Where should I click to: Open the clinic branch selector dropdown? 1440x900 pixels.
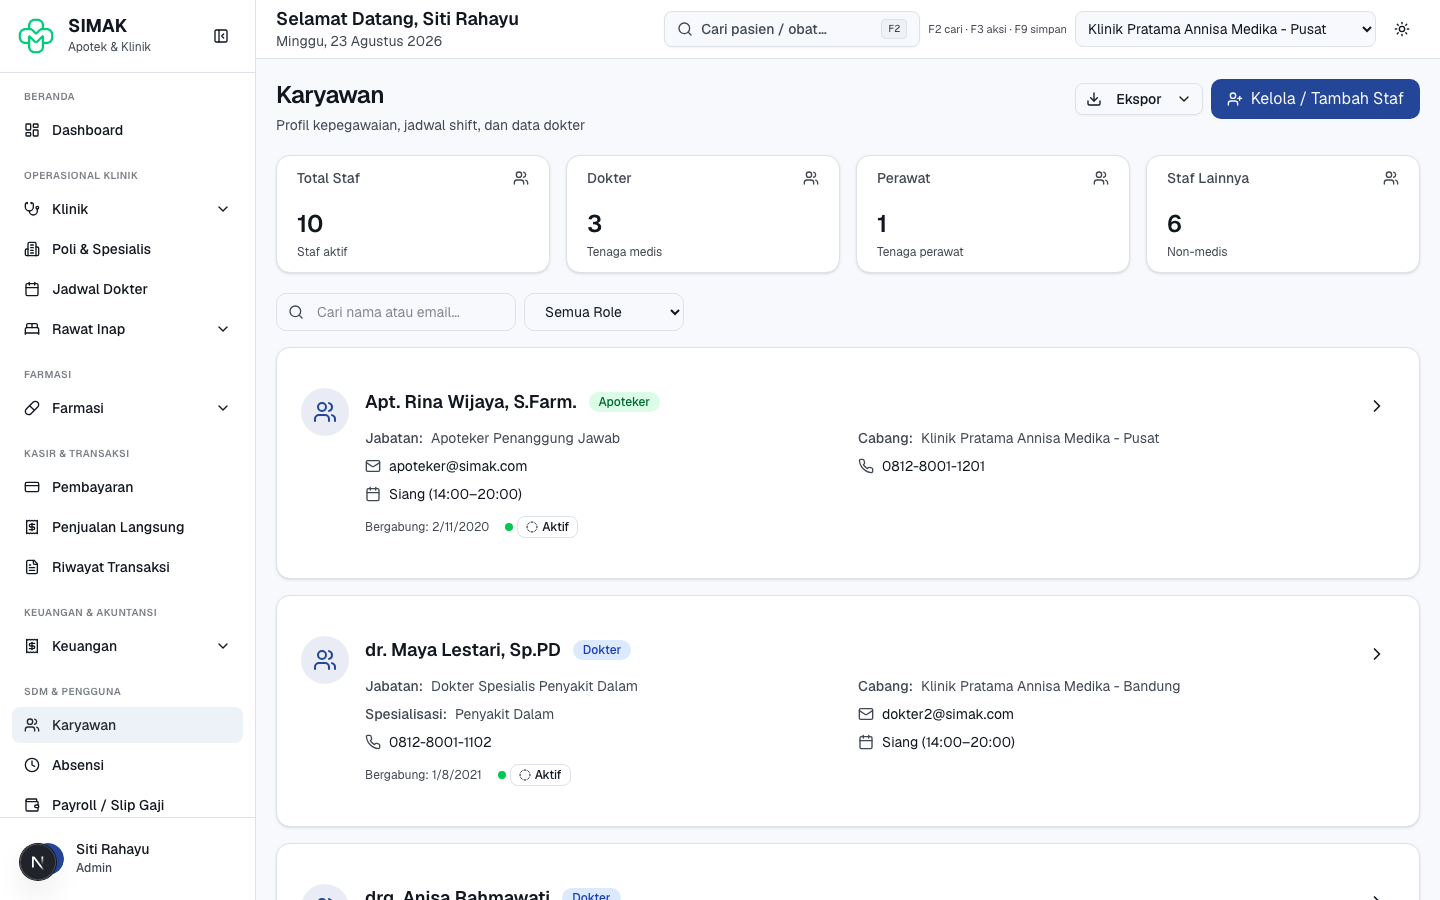[1225, 29]
